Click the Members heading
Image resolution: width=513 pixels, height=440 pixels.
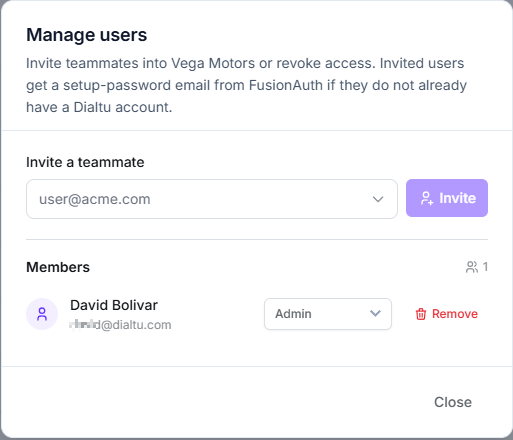click(58, 267)
